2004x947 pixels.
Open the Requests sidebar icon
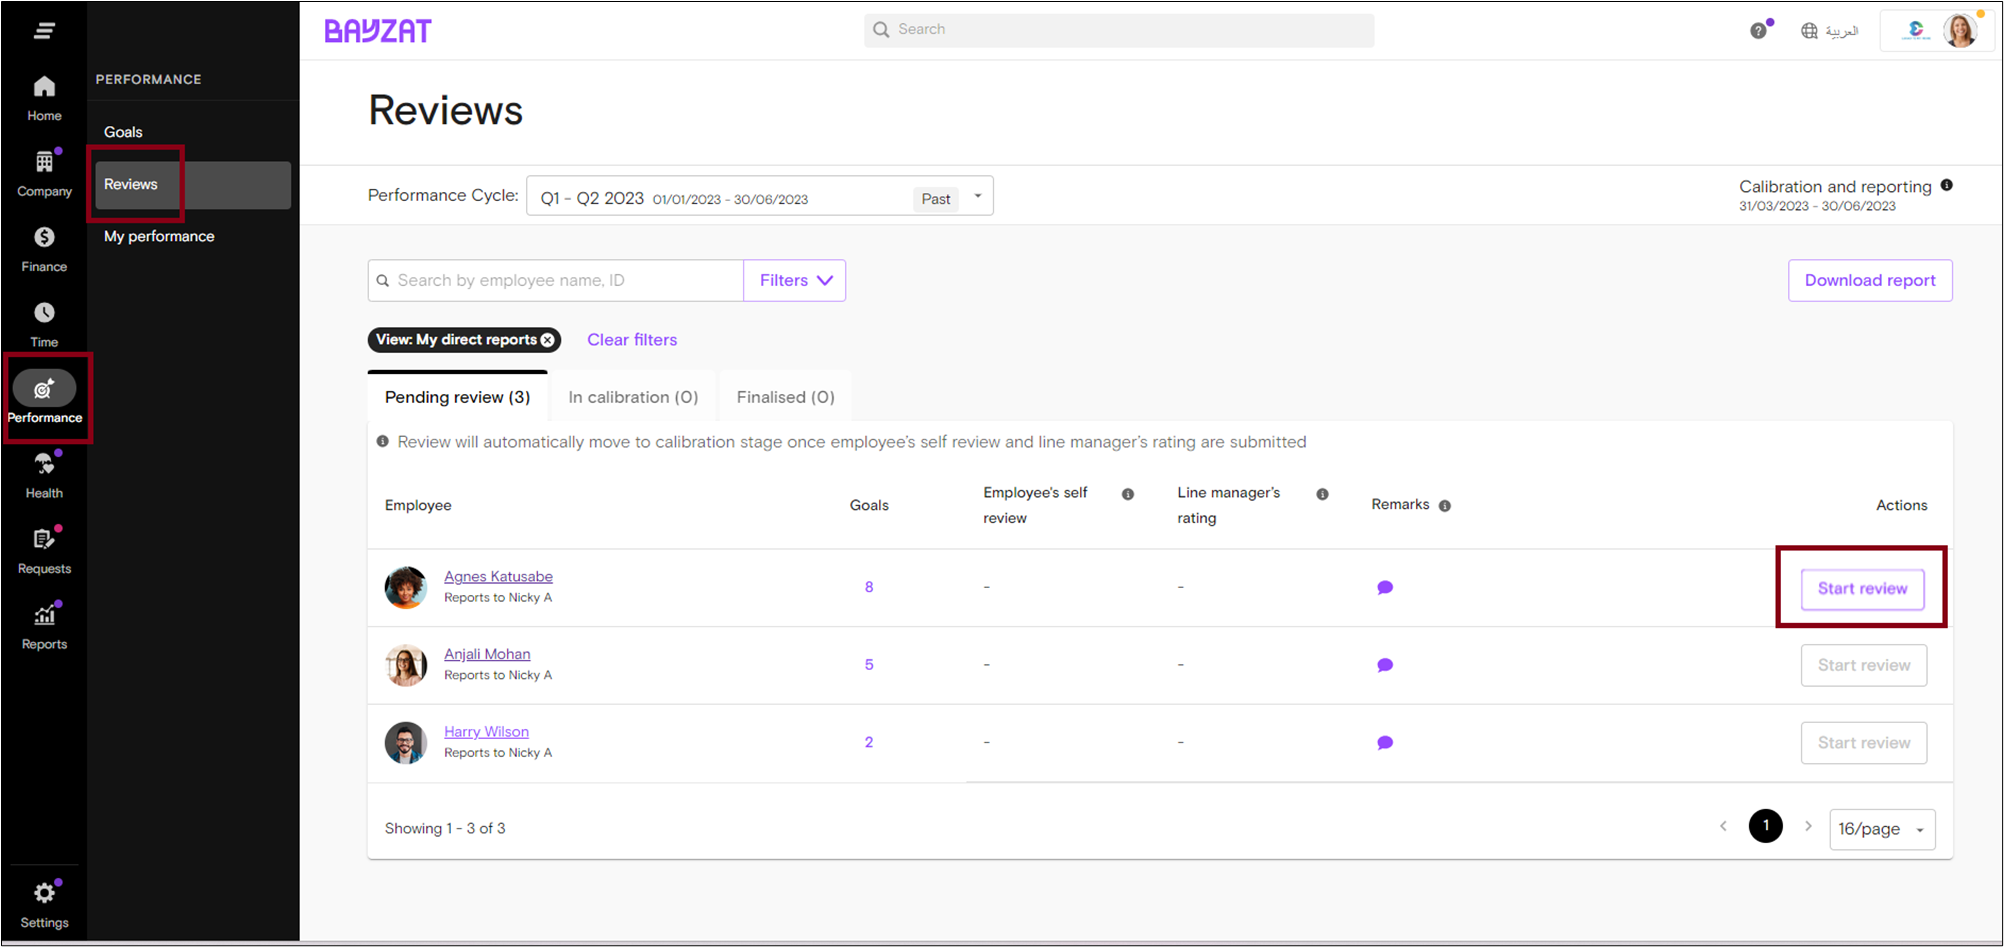pyautogui.click(x=44, y=540)
